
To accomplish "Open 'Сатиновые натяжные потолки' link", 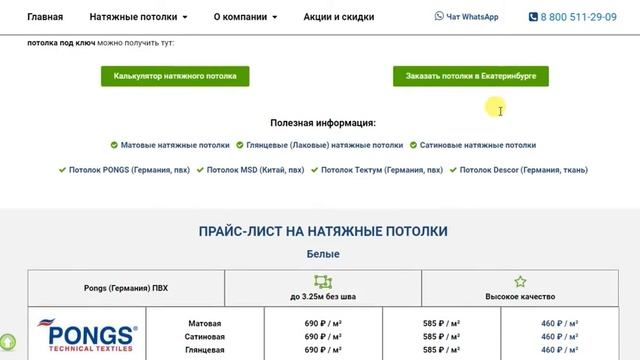I will (x=478, y=145).
